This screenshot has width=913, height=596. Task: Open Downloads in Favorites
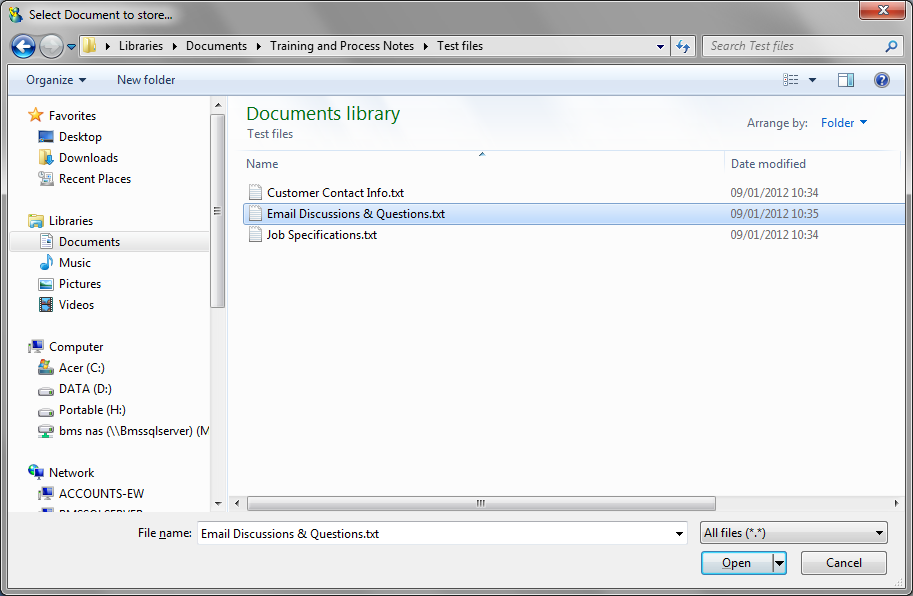[x=89, y=158]
